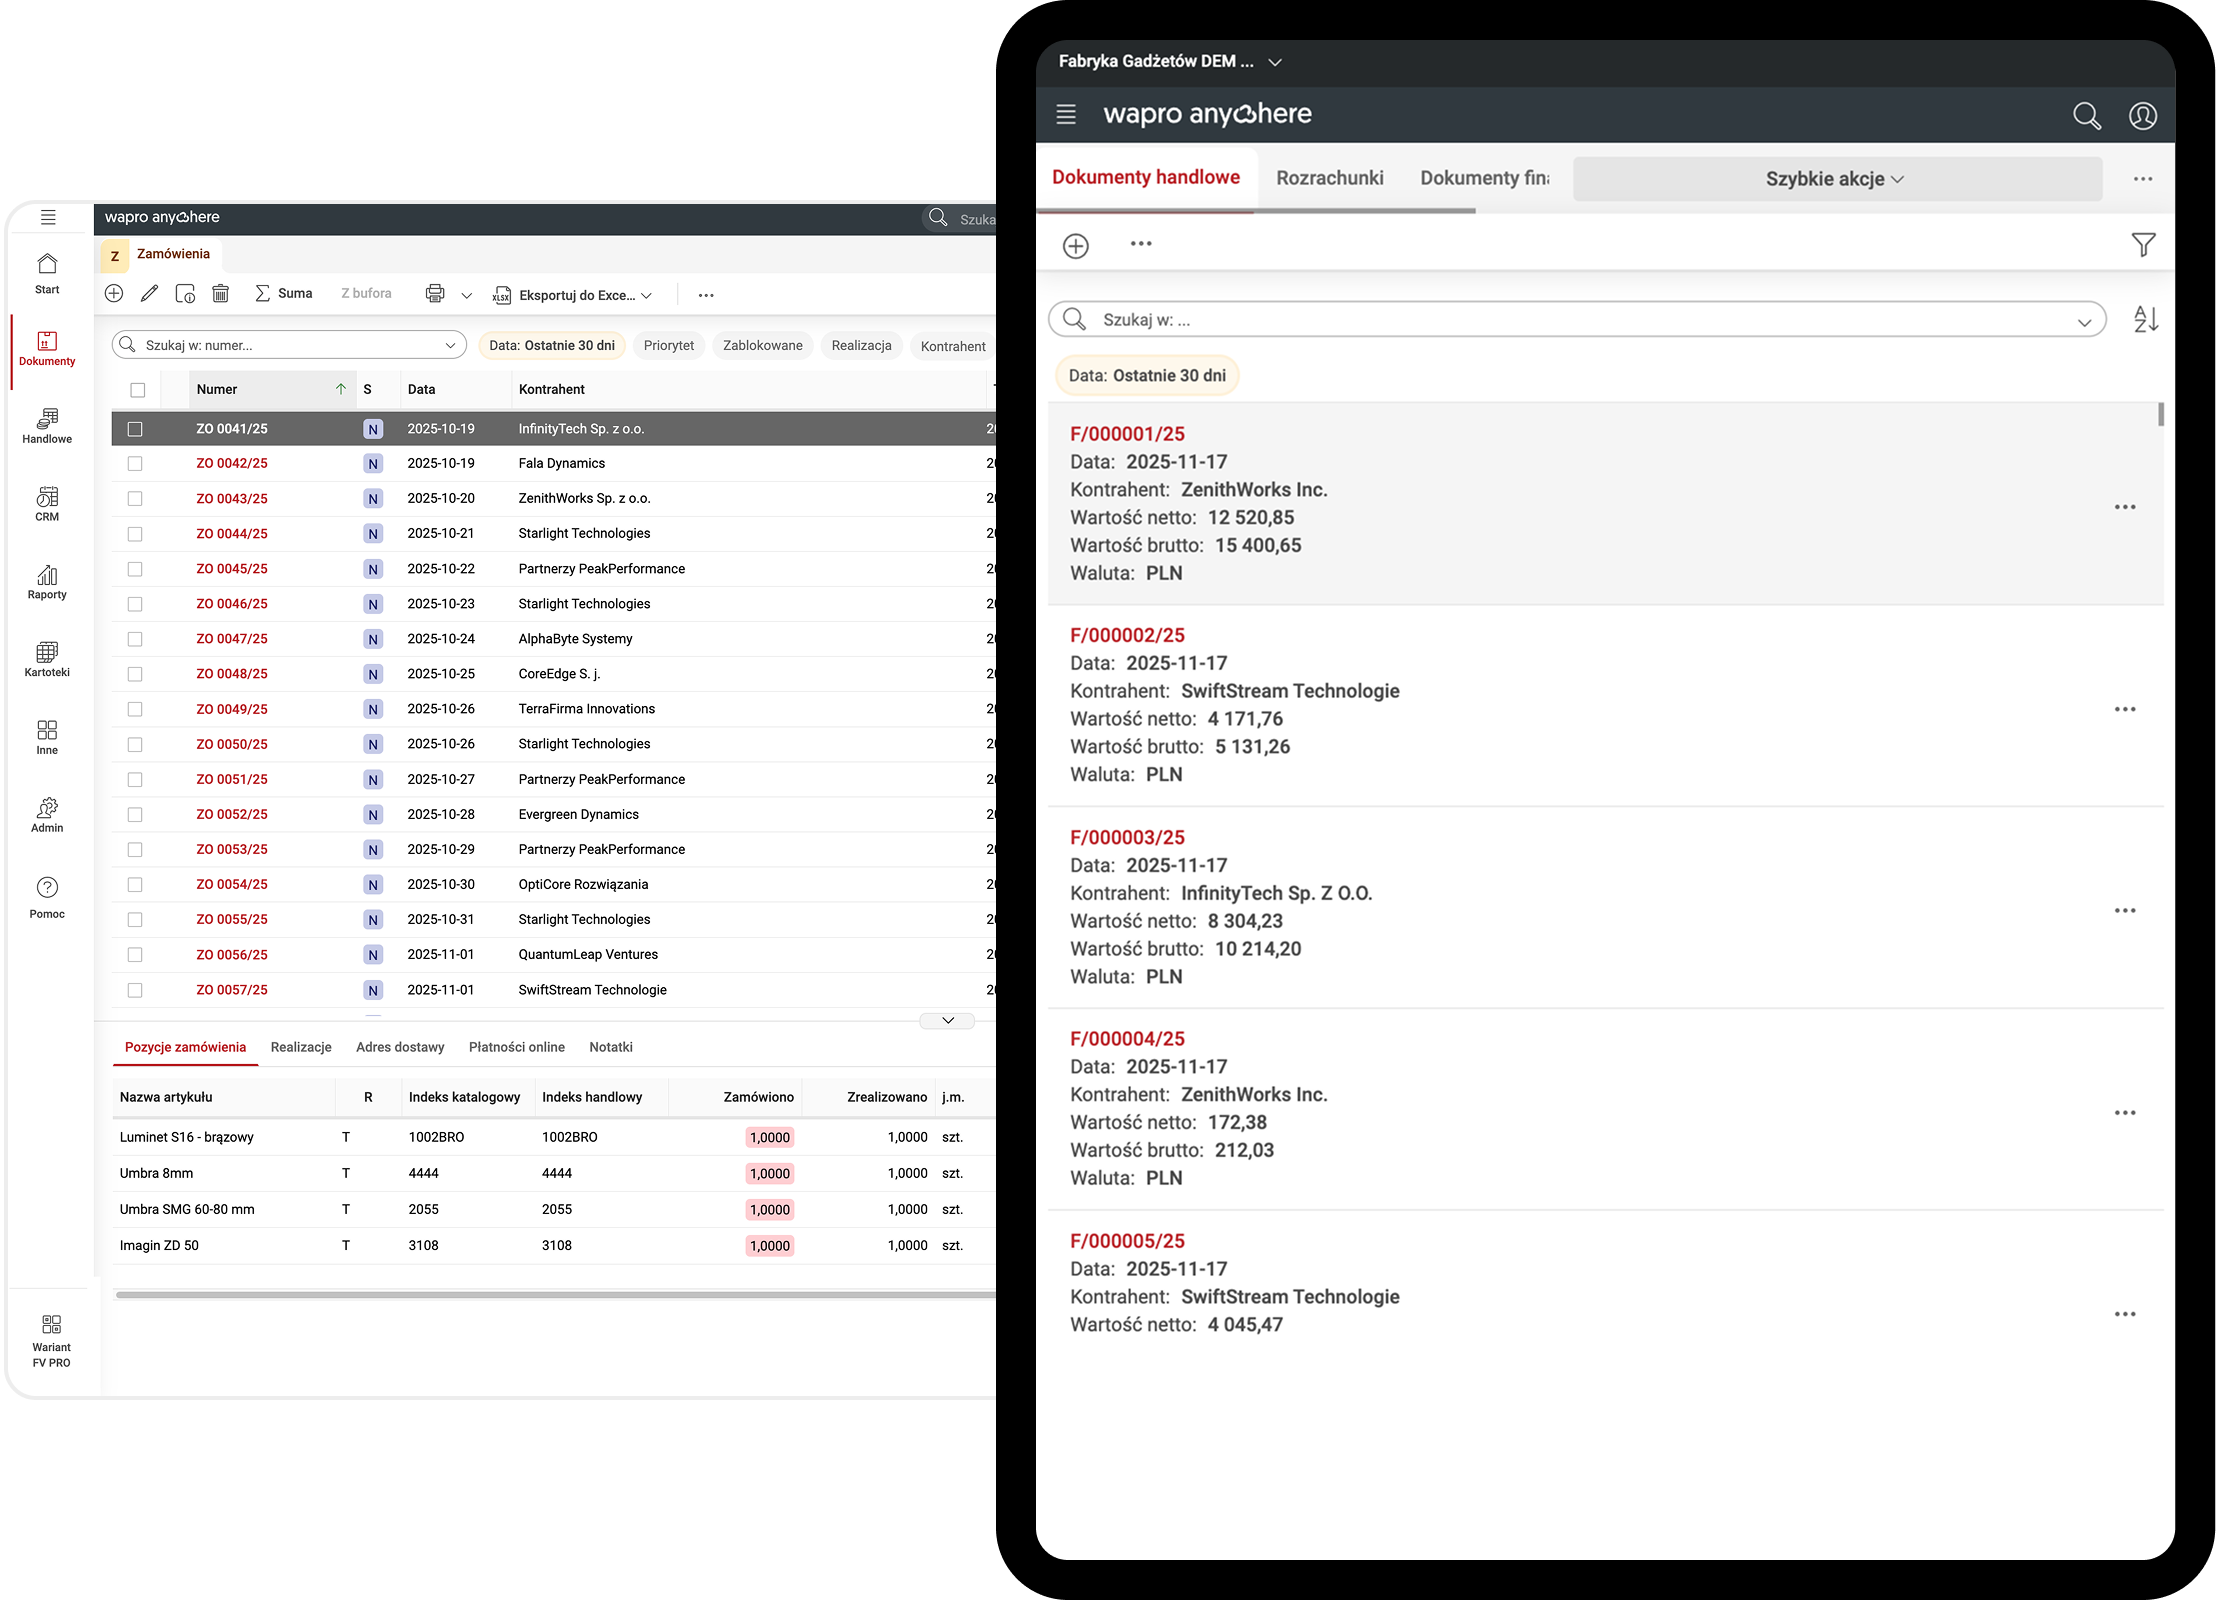Check the box for order ZO 0042/25
This screenshot has width=2216, height=1600.
pyautogui.click(x=135, y=464)
